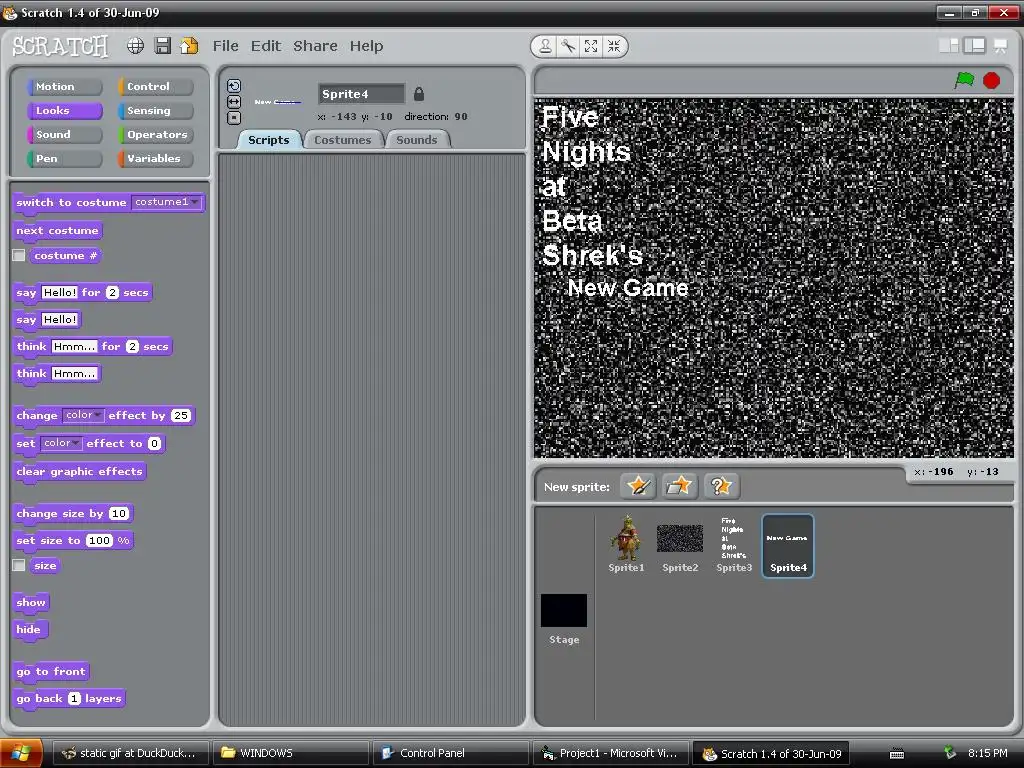Select the shrink sprite tool

point(614,46)
